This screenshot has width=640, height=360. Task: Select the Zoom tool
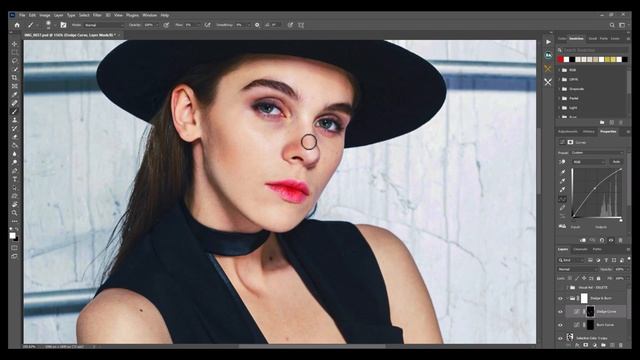coord(15,213)
